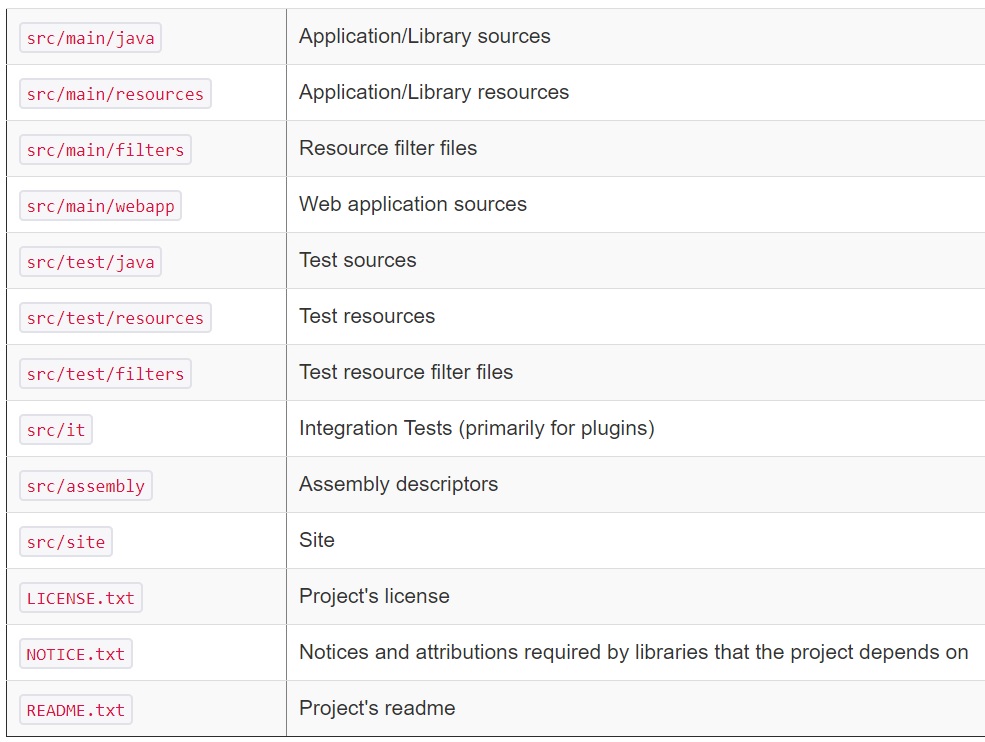The height and width of the screenshot is (742, 985).
Task: Click the 'Notices and attributions' description text
Action: pyautogui.click(x=633, y=653)
